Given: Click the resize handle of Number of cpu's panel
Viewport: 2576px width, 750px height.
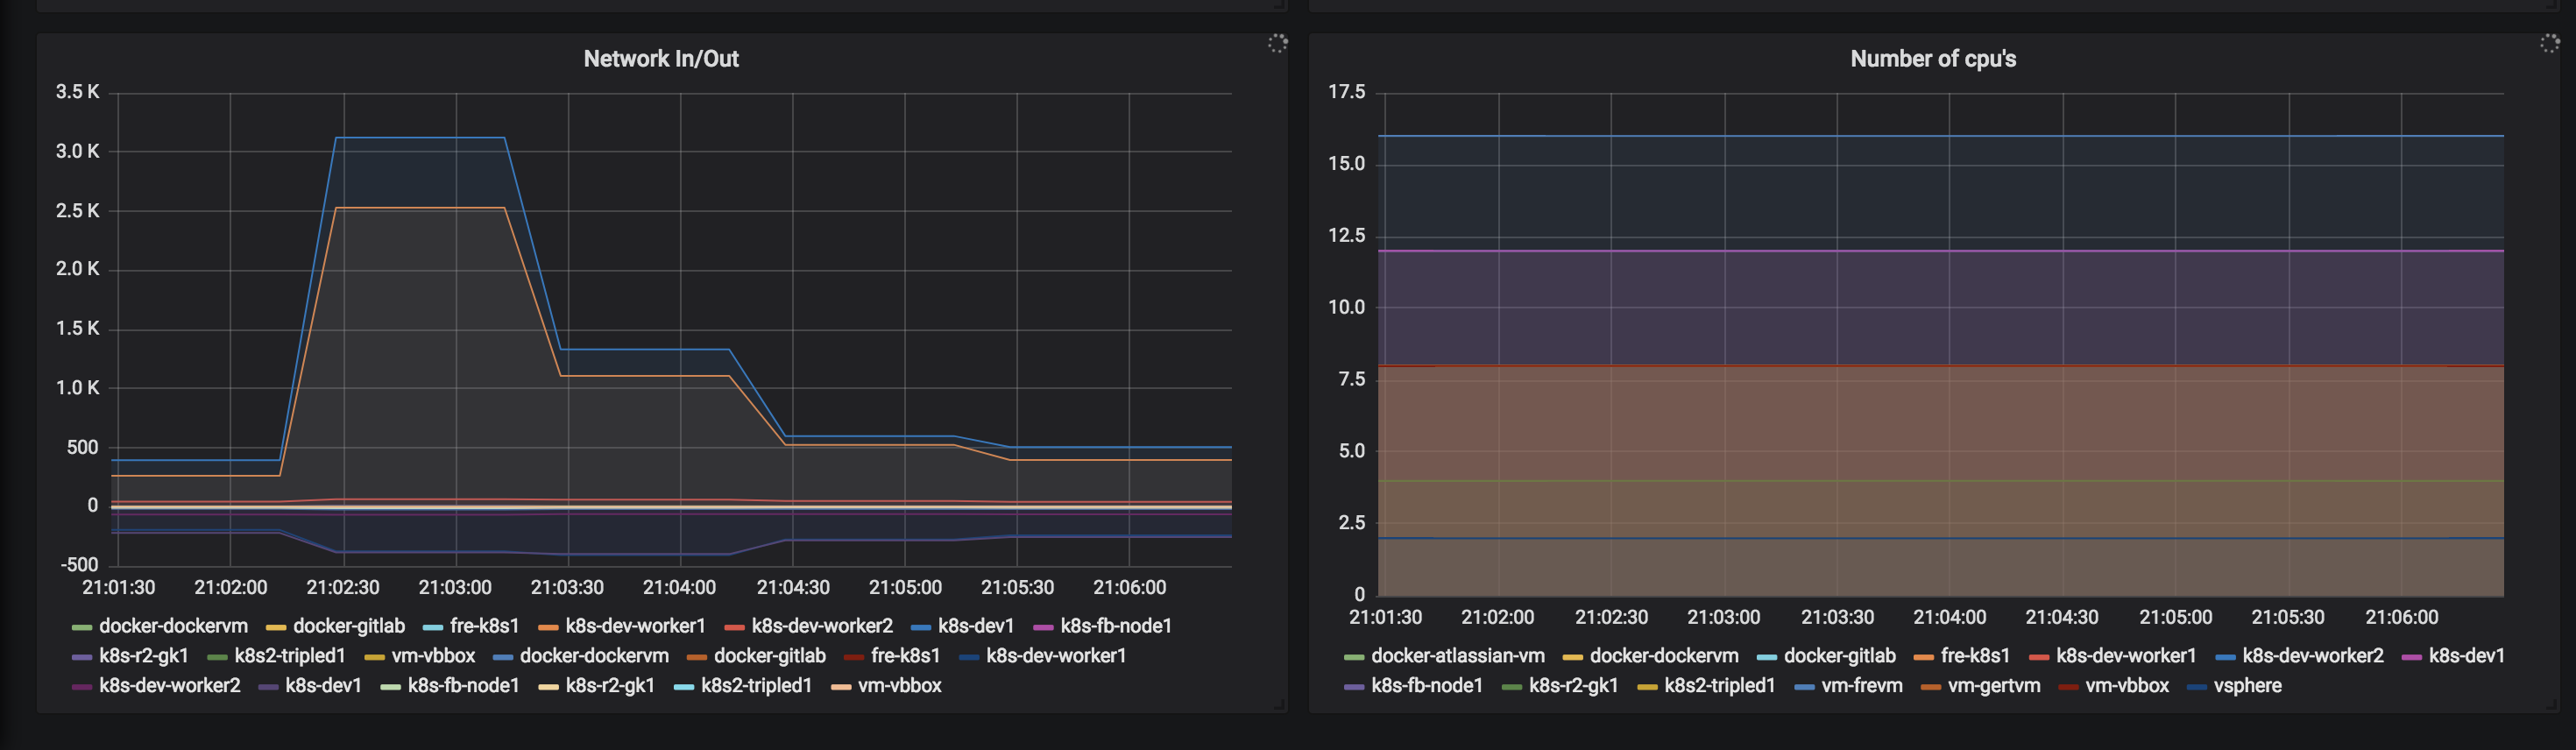Looking at the screenshot, I should (2551, 705).
